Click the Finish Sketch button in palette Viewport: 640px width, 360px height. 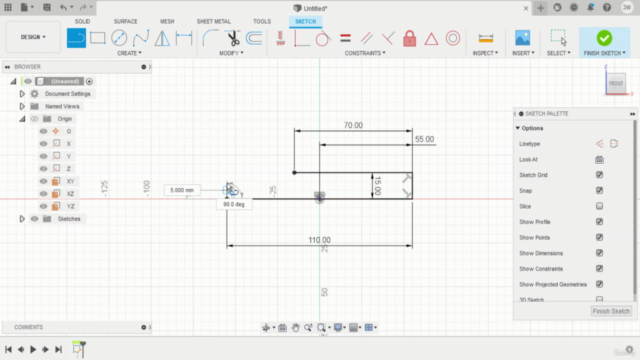pyautogui.click(x=611, y=311)
